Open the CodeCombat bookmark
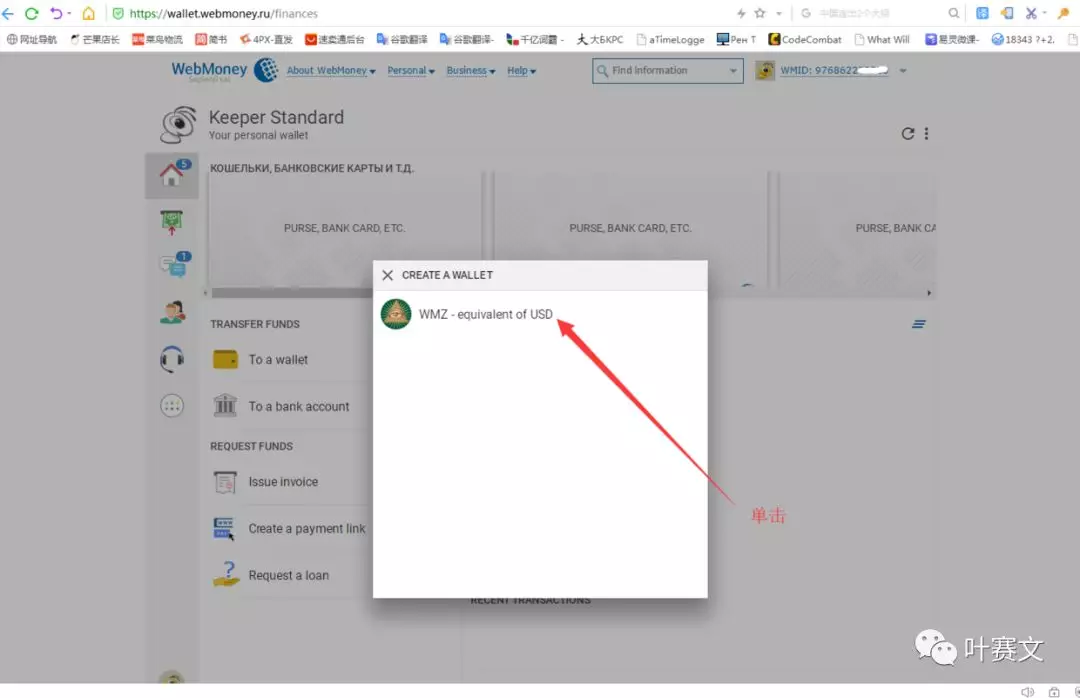1080x698 pixels. tap(804, 39)
